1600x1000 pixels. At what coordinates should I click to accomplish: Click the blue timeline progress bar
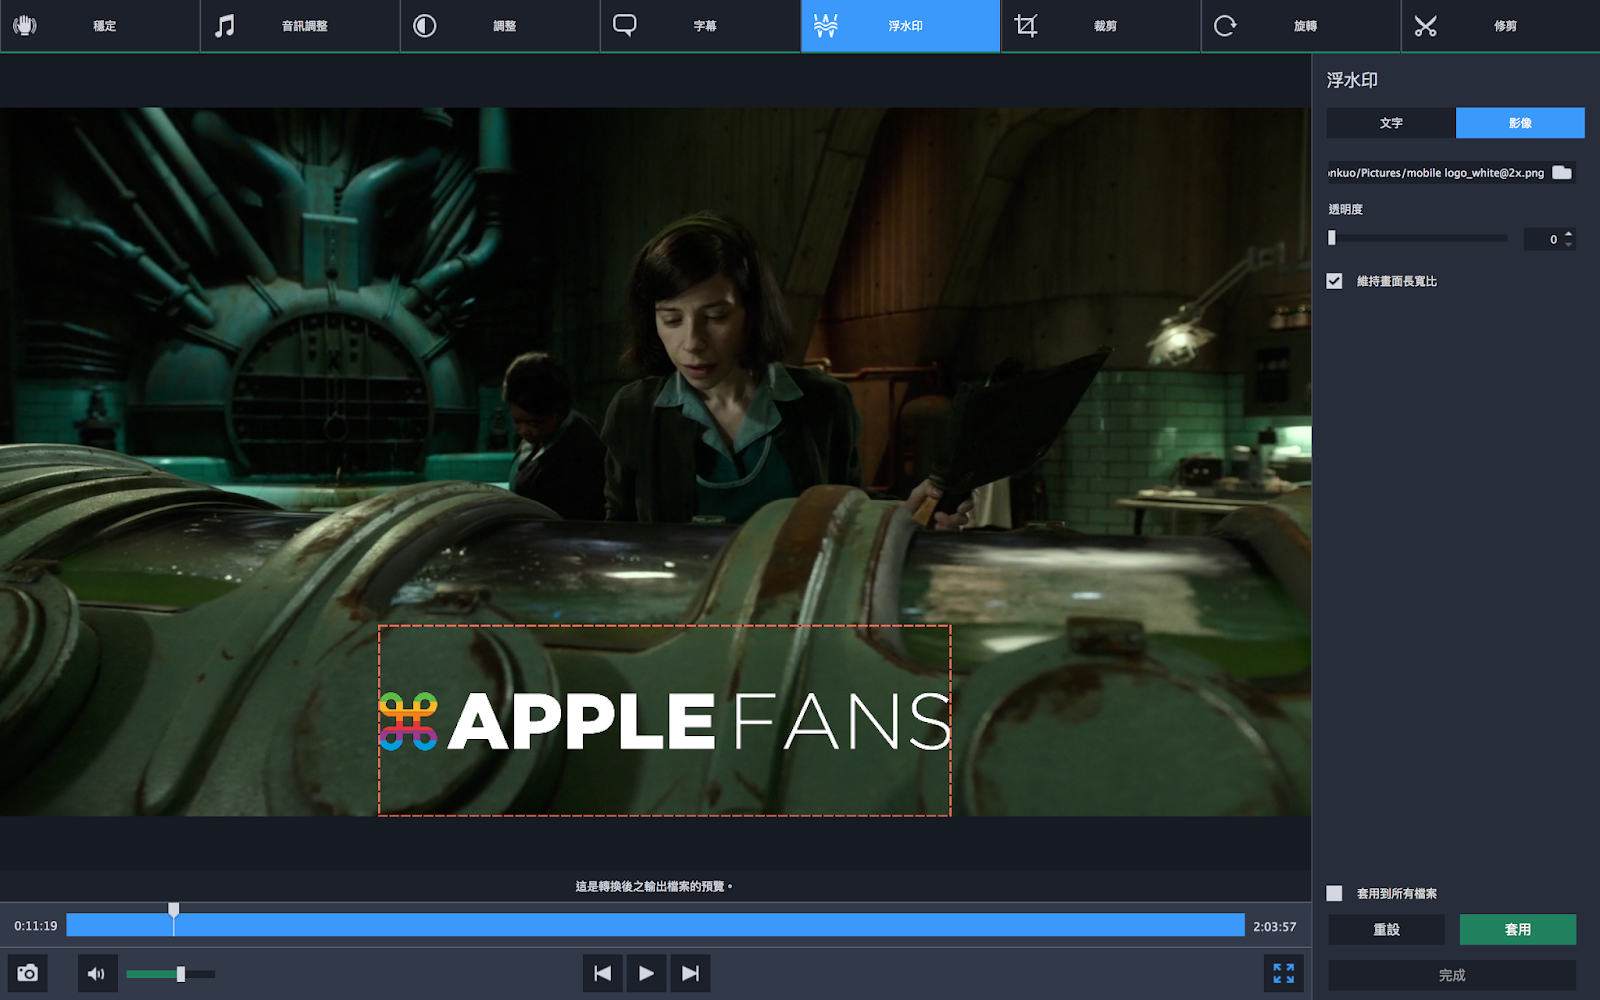pyautogui.click(x=656, y=926)
